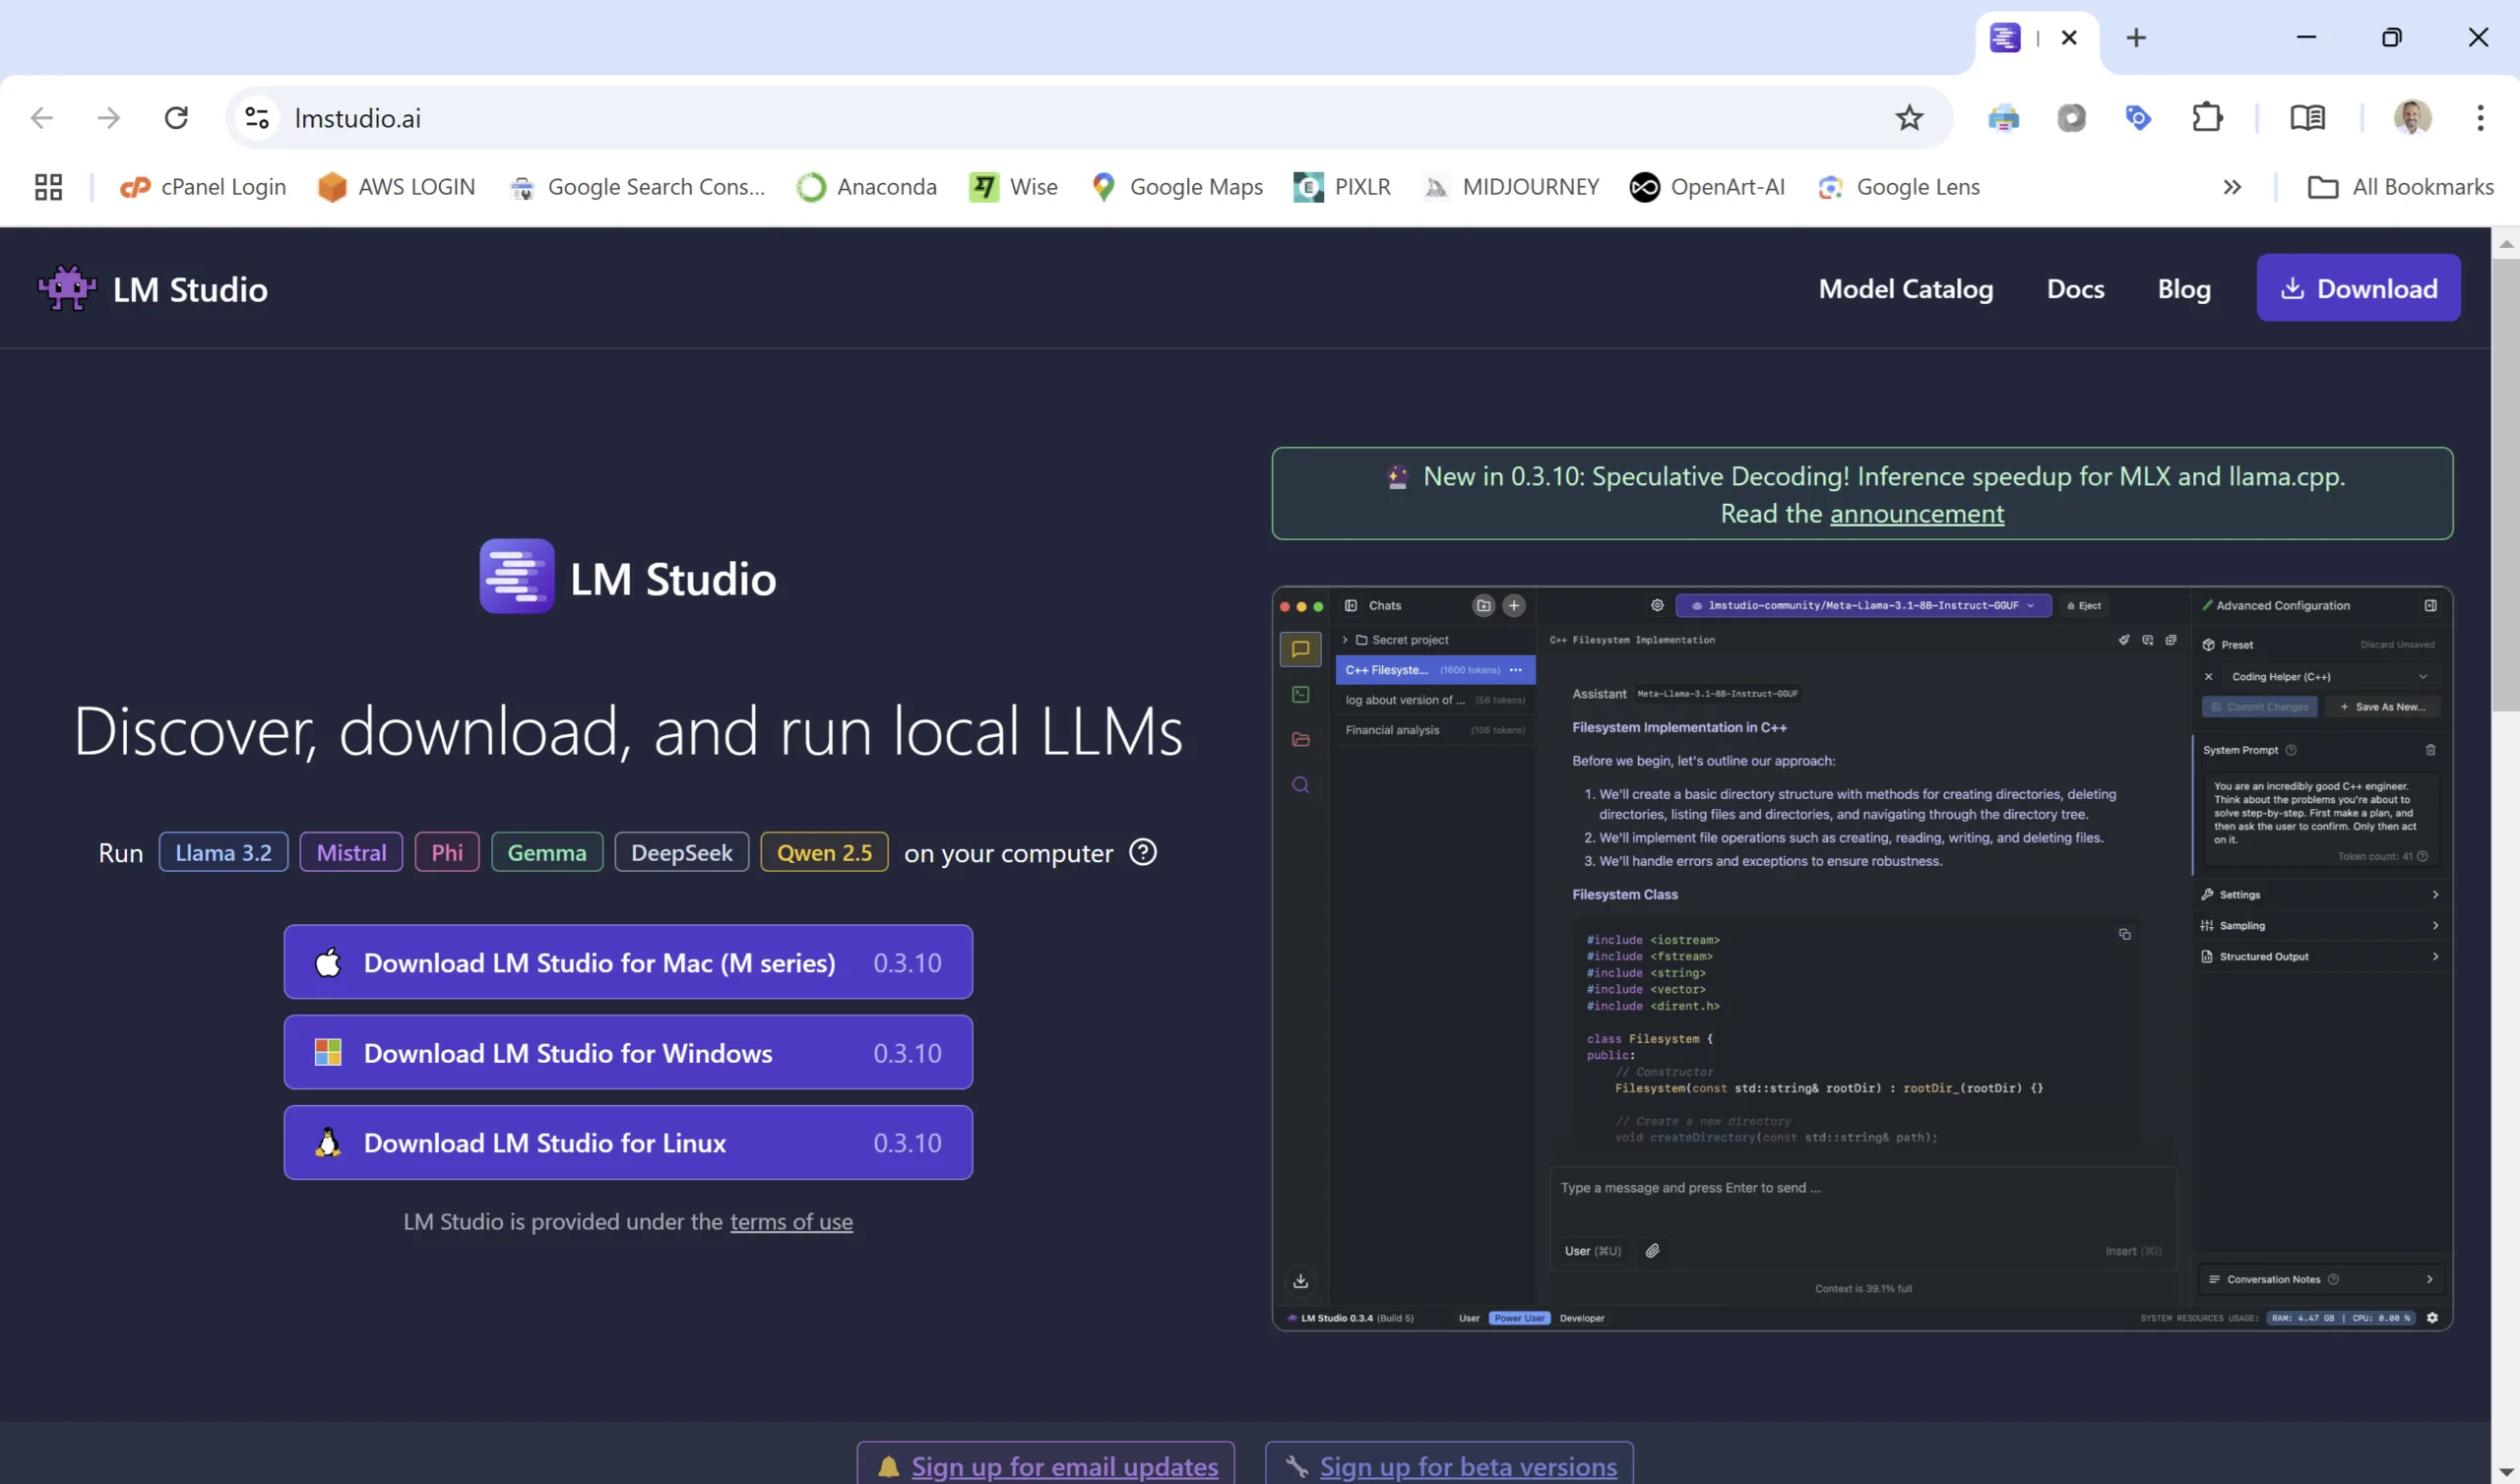
Task: Download LM Studio for Windows
Action: 628,1052
